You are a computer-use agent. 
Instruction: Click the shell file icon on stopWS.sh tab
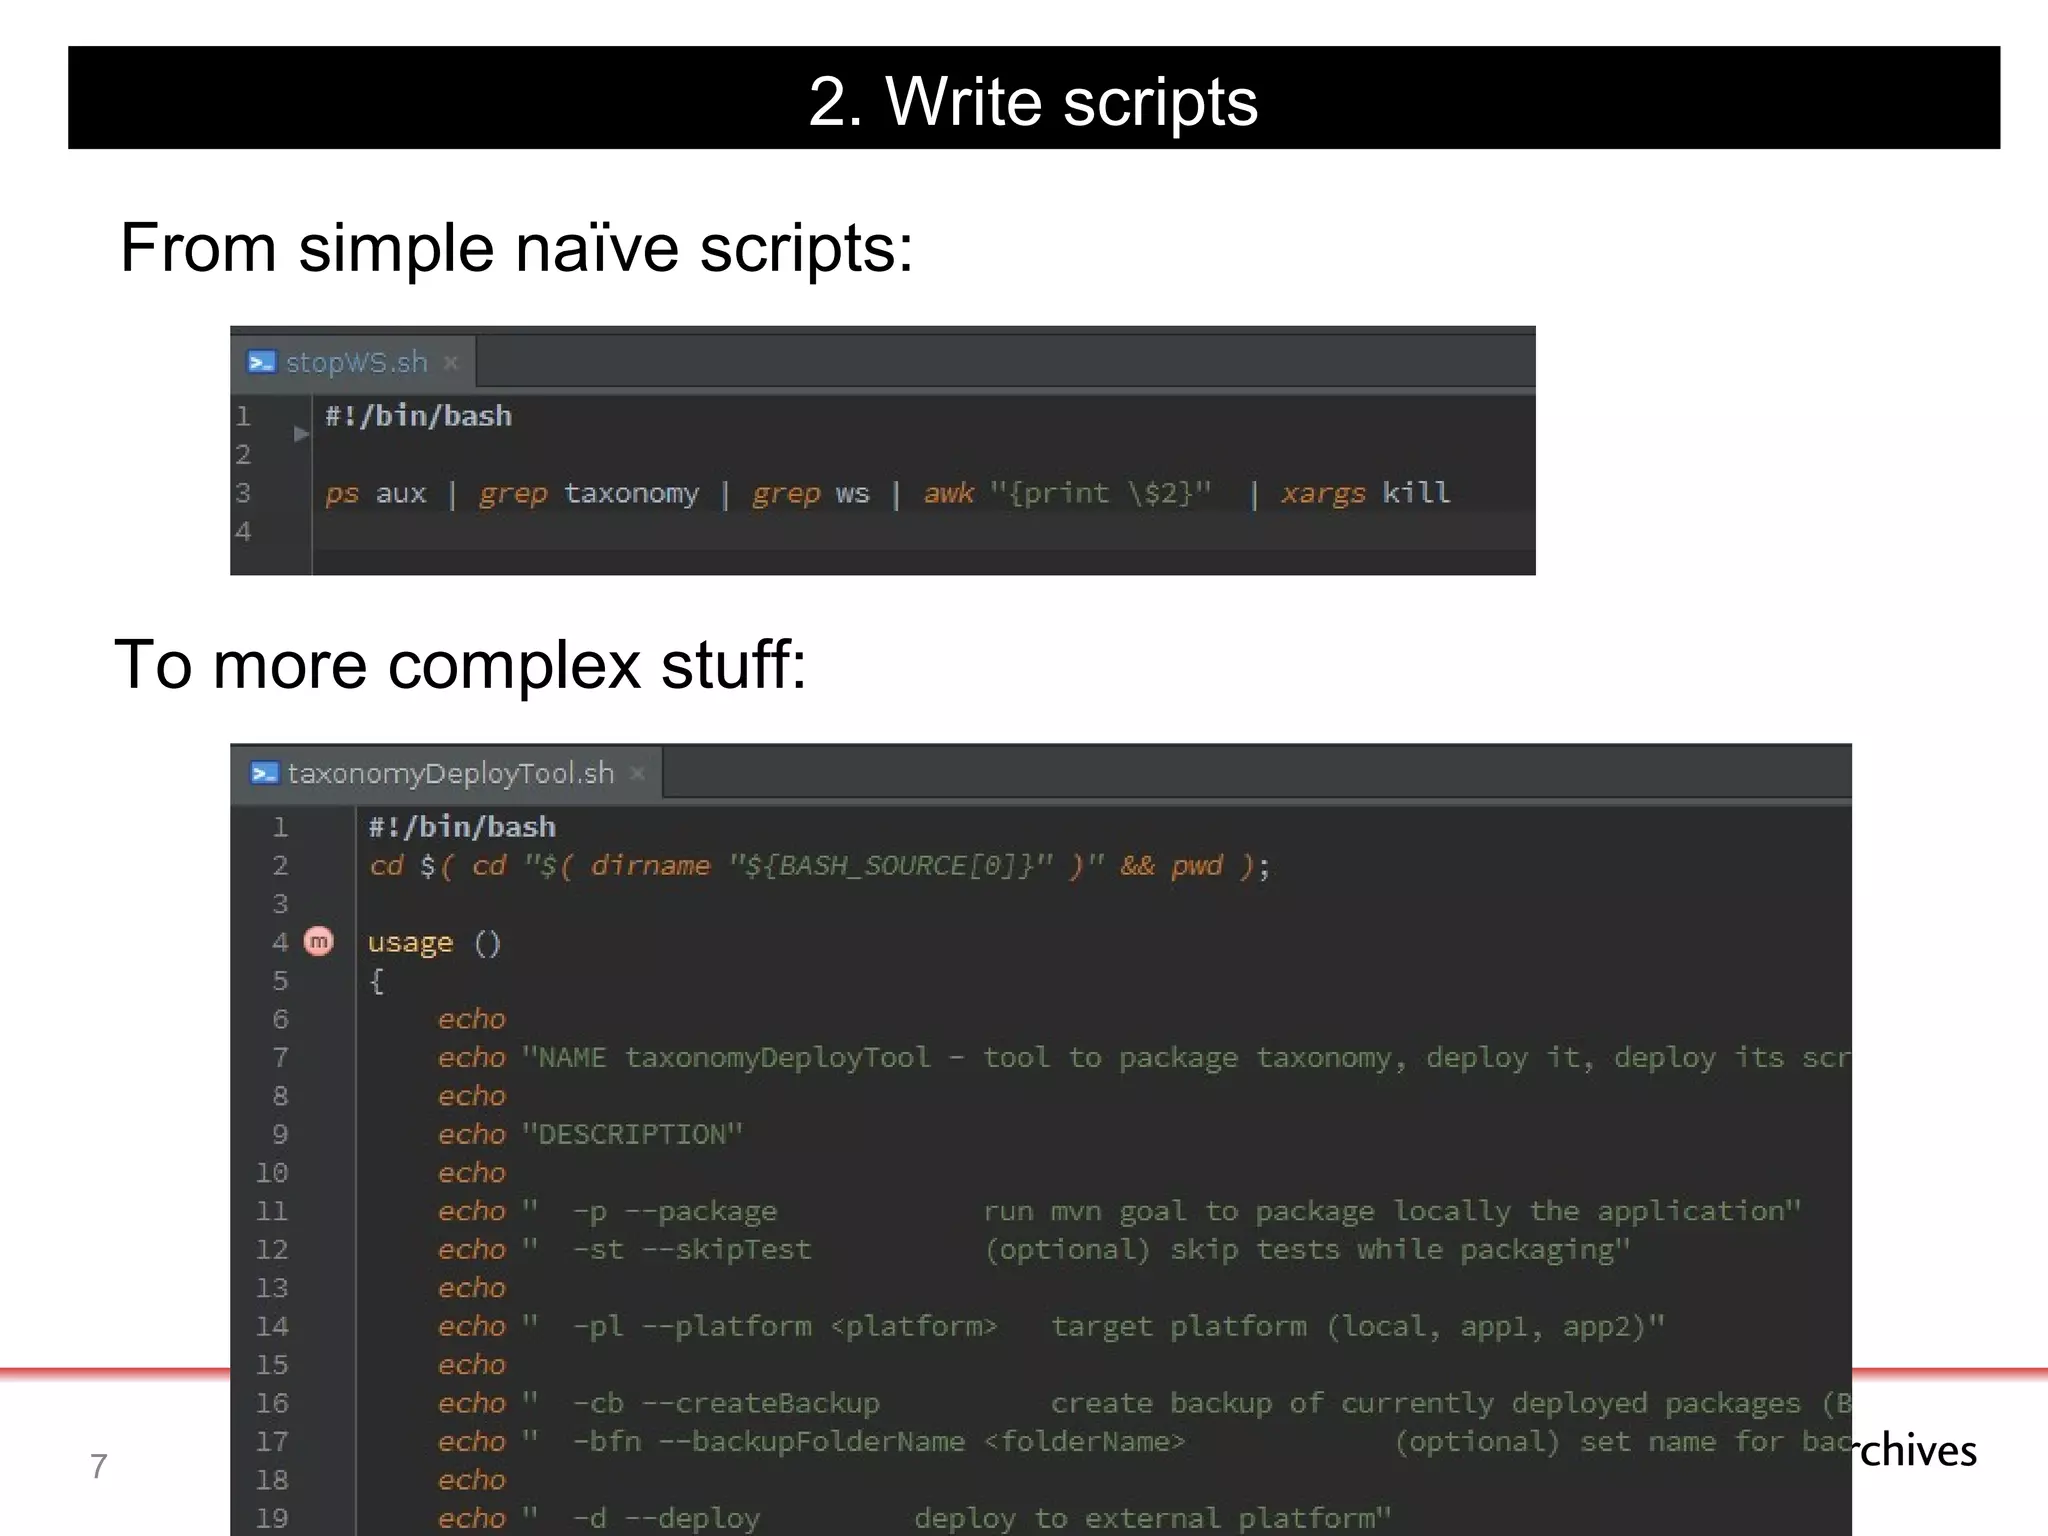click(x=262, y=362)
